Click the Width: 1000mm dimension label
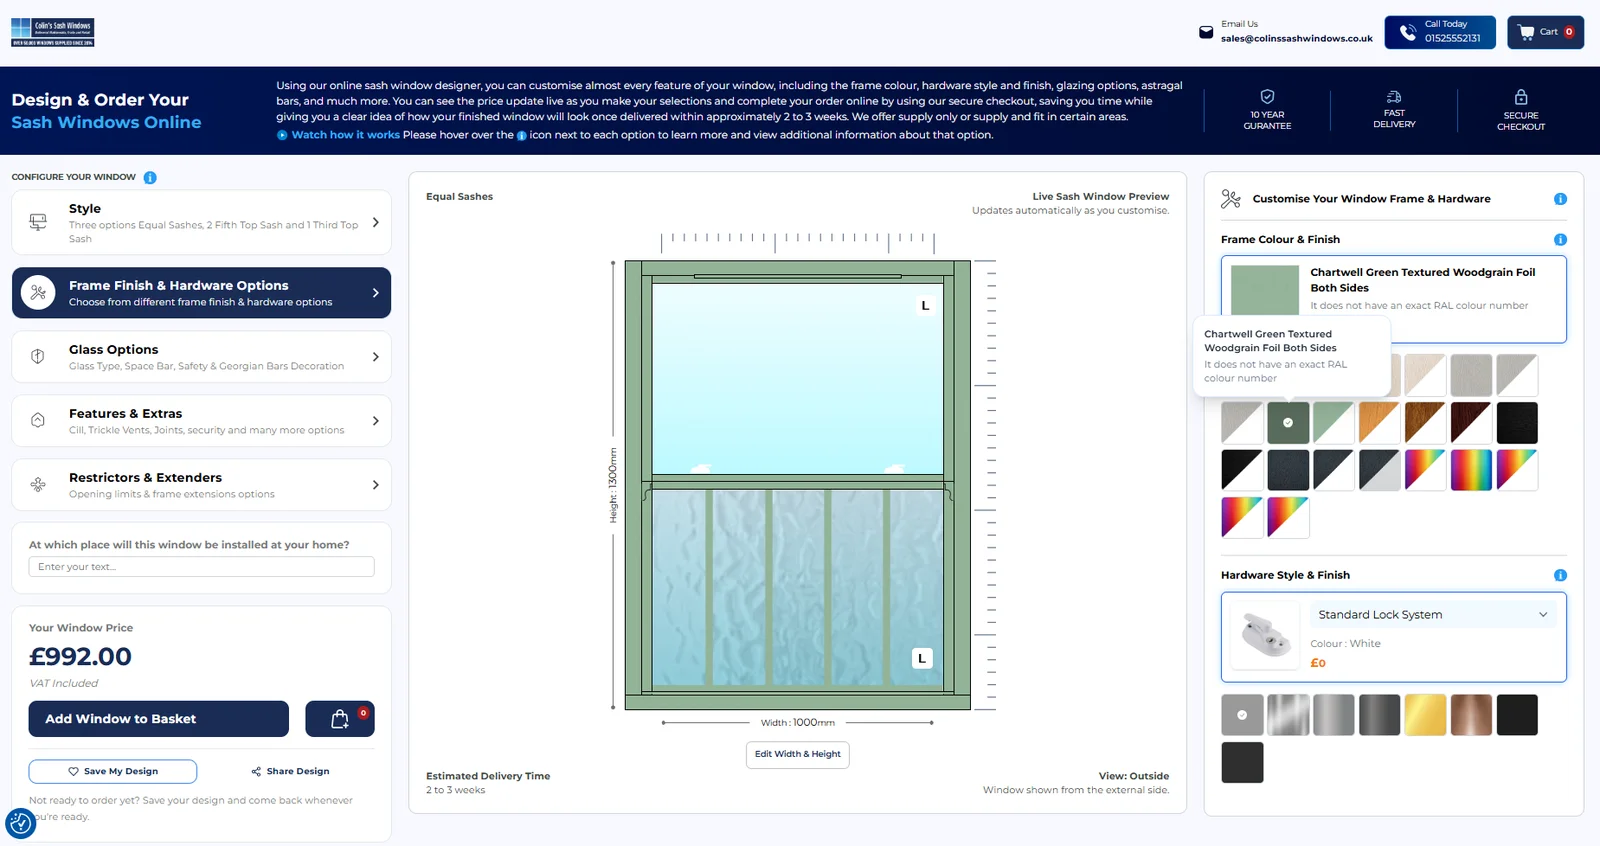The width and height of the screenshot is (1600, 846). click(797, 723)
